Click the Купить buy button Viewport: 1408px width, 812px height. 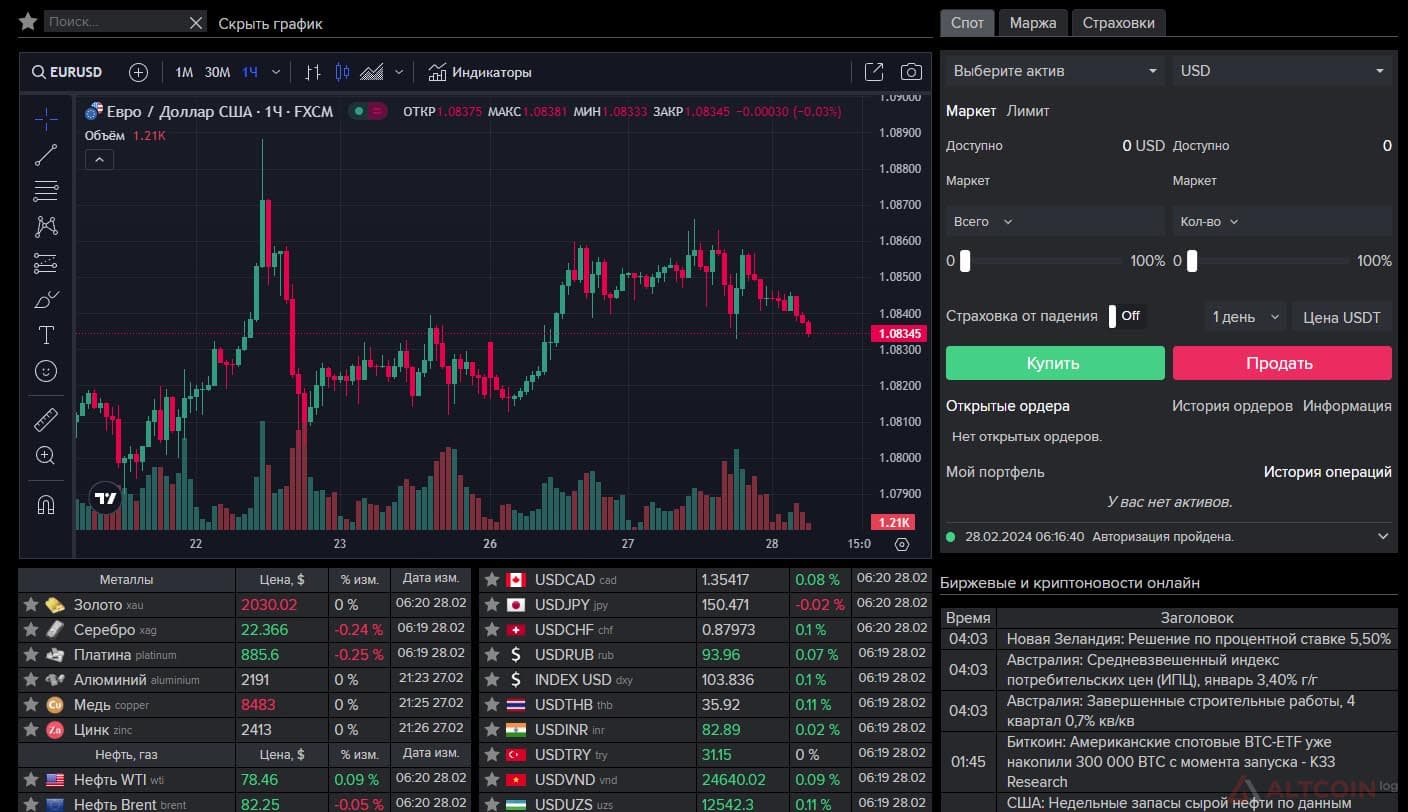point(1055,363)
